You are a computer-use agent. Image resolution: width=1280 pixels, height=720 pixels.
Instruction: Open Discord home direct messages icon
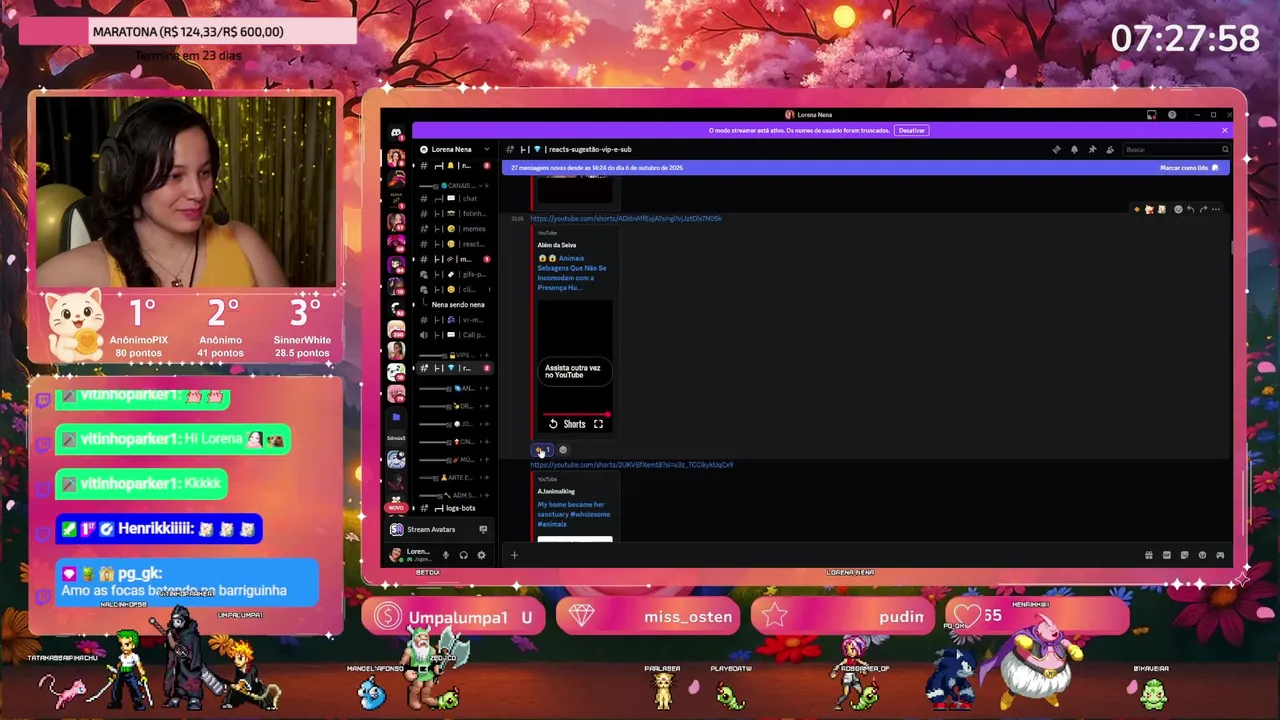coord(396,132)
